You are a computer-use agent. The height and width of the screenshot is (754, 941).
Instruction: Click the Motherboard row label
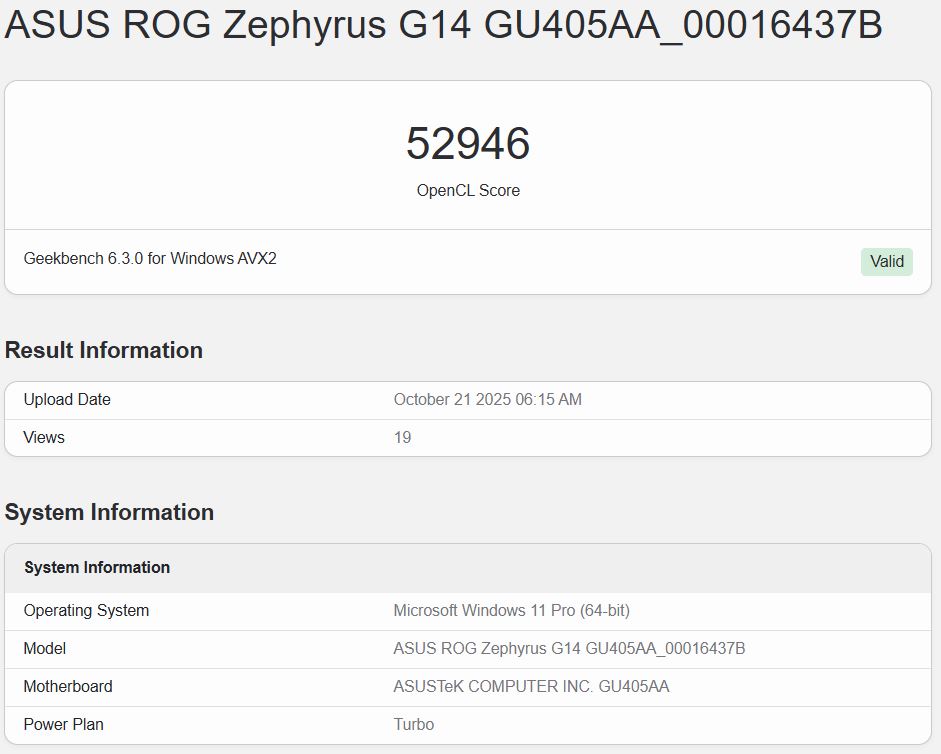pyautogui.click(x=68, y=687)
